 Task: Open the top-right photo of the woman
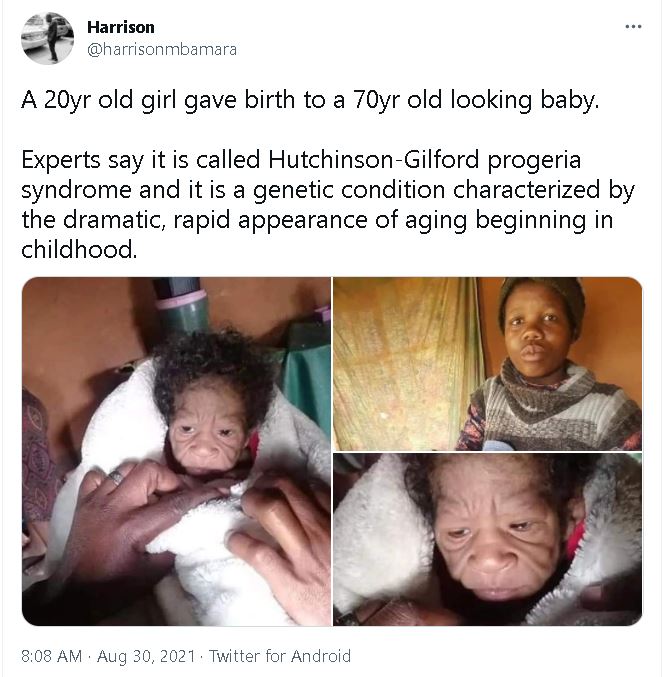[x=488, y=364]
